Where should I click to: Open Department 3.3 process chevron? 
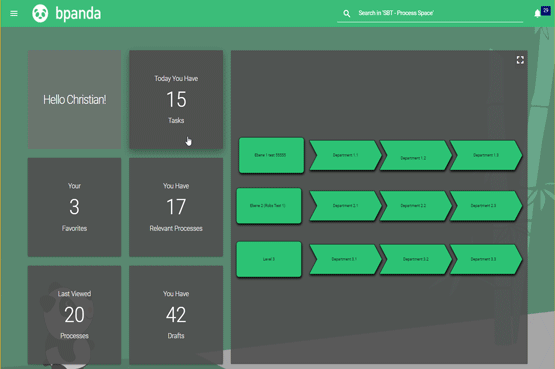[x=486, y=259]
